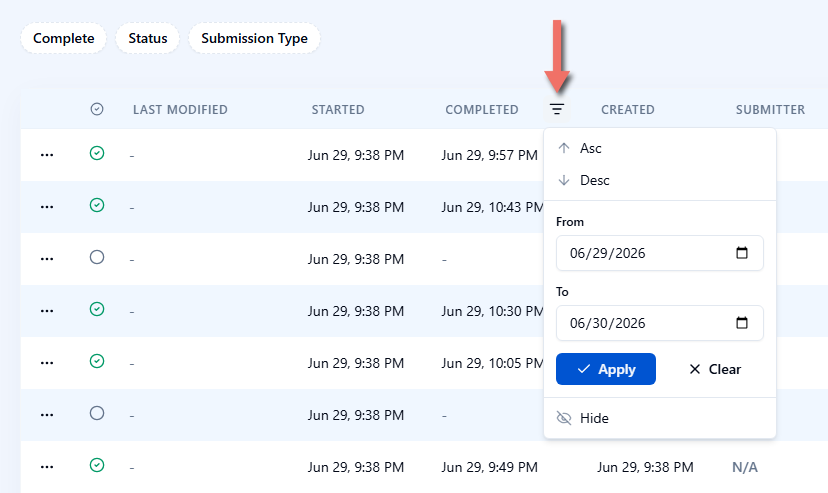Open the Submission Type filter chip
The image size is (828, 493).
[255, 38]
